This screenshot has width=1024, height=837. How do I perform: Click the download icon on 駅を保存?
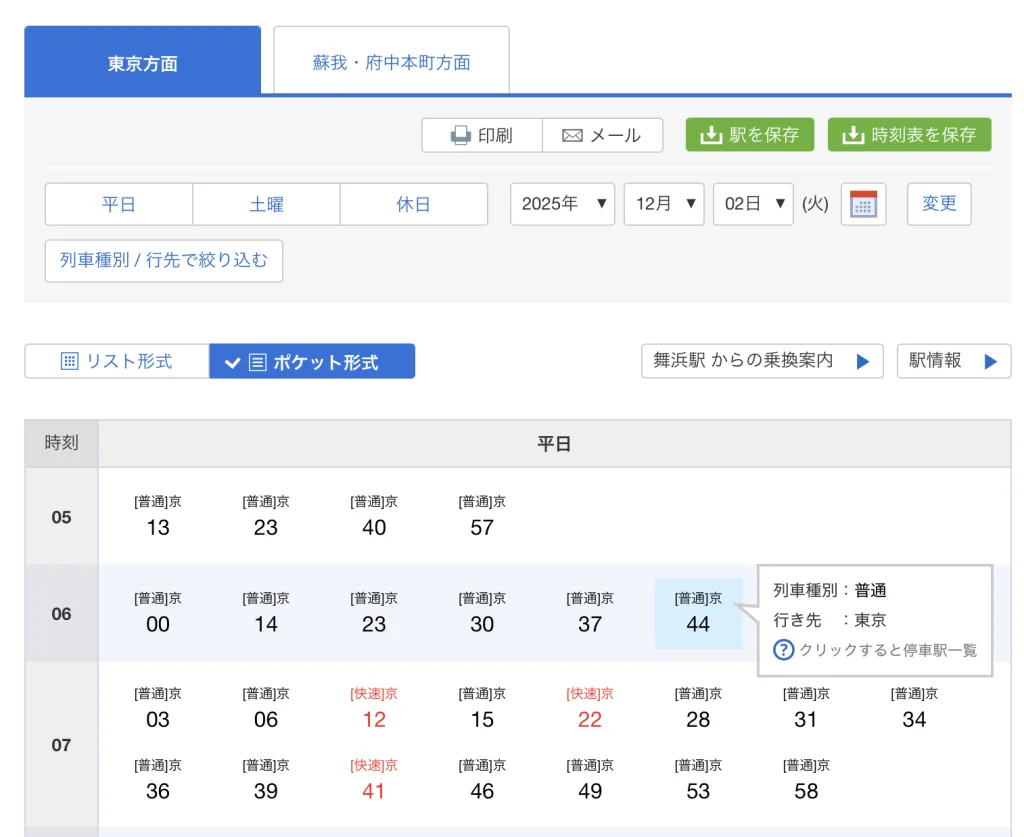711,135
